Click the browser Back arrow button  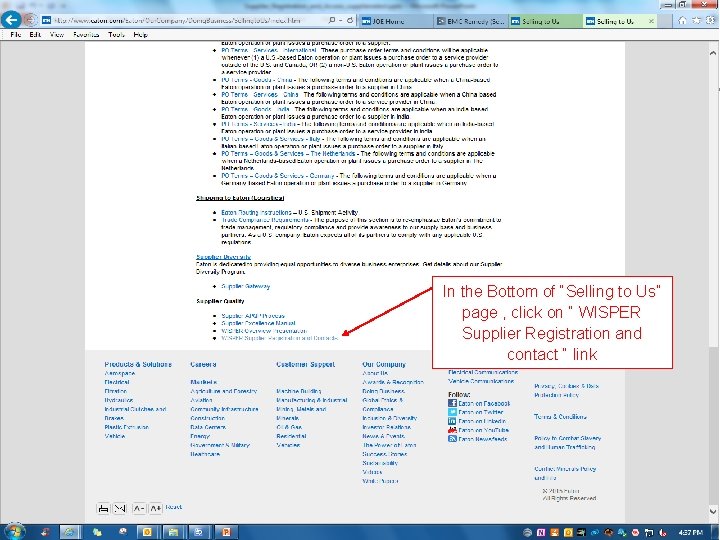click(11, 20)
